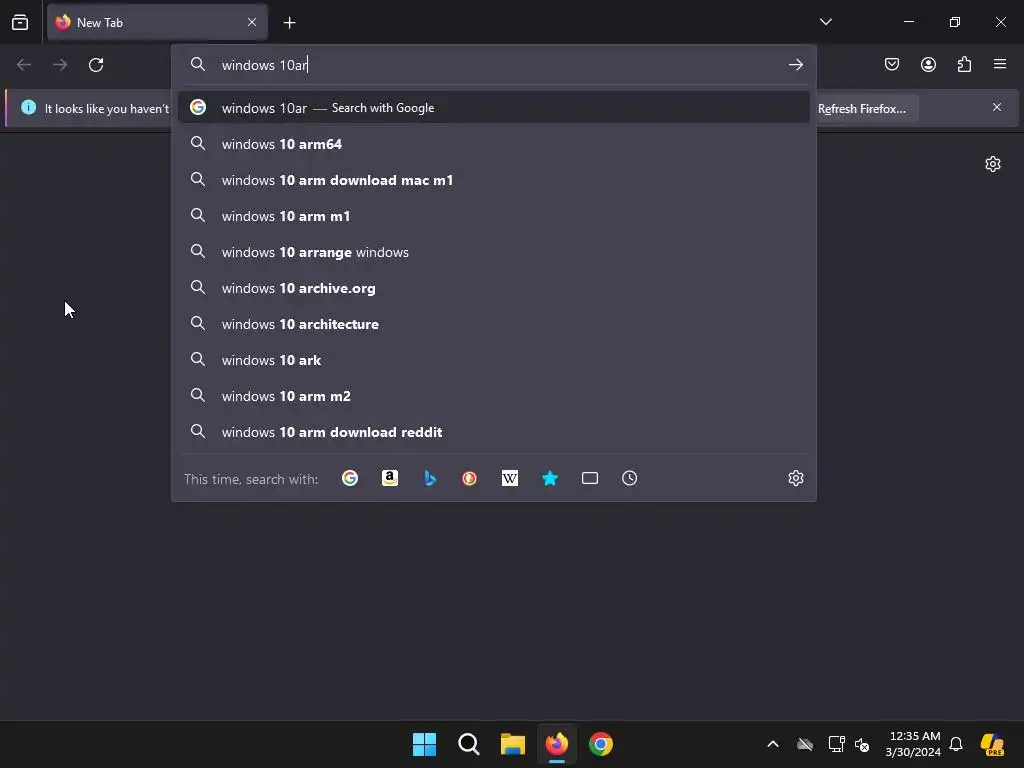Image resolution: width=1024 pixels, height=768 pixels.
Task: Click the info icon in notification bar
Action: (28, 107)
